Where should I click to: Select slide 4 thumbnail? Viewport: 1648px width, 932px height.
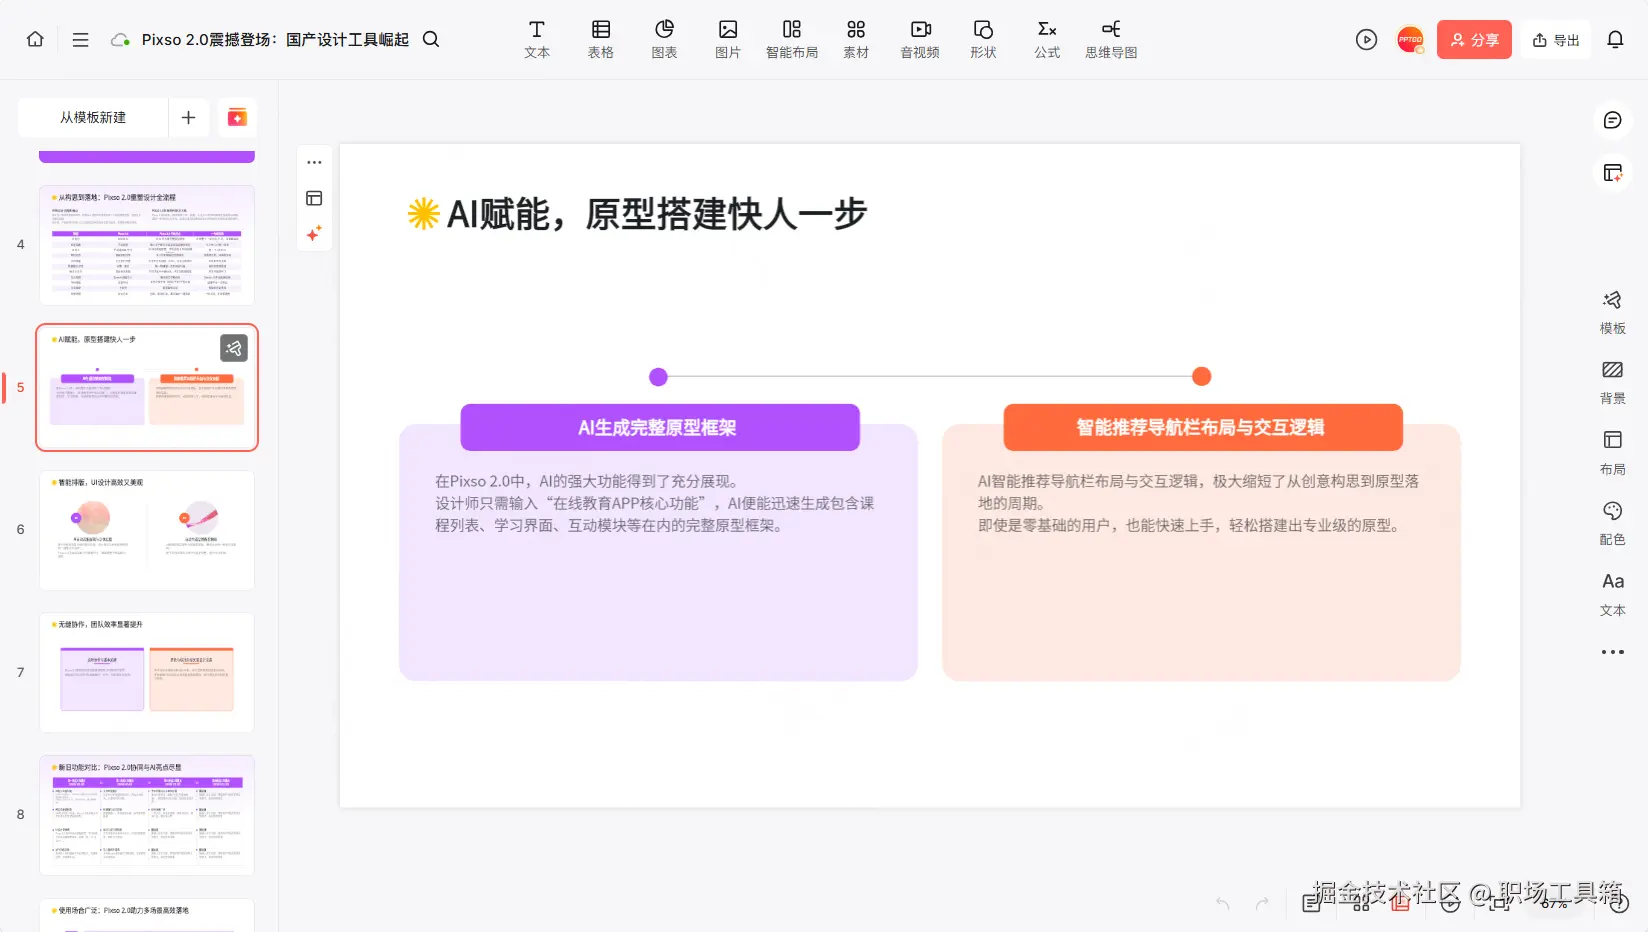coord(147,245)
